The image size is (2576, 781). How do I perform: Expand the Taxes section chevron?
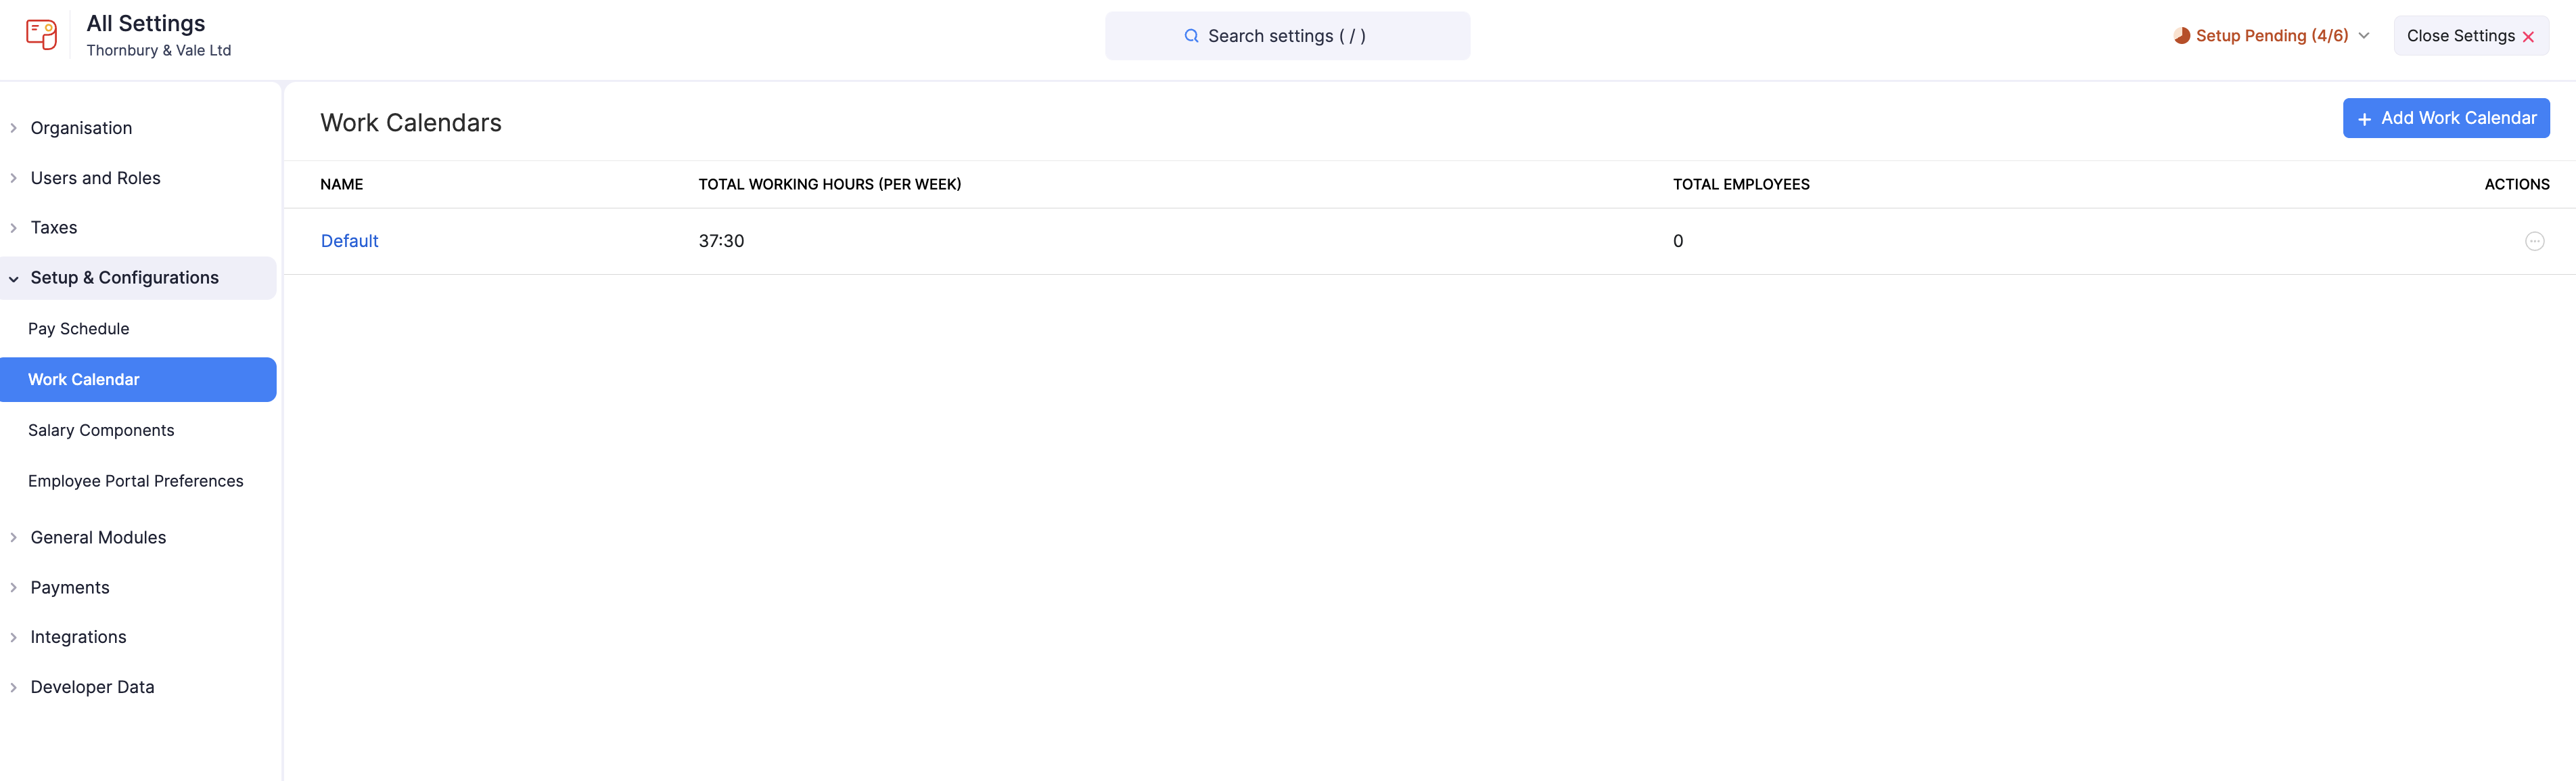(x=13, y=228)
